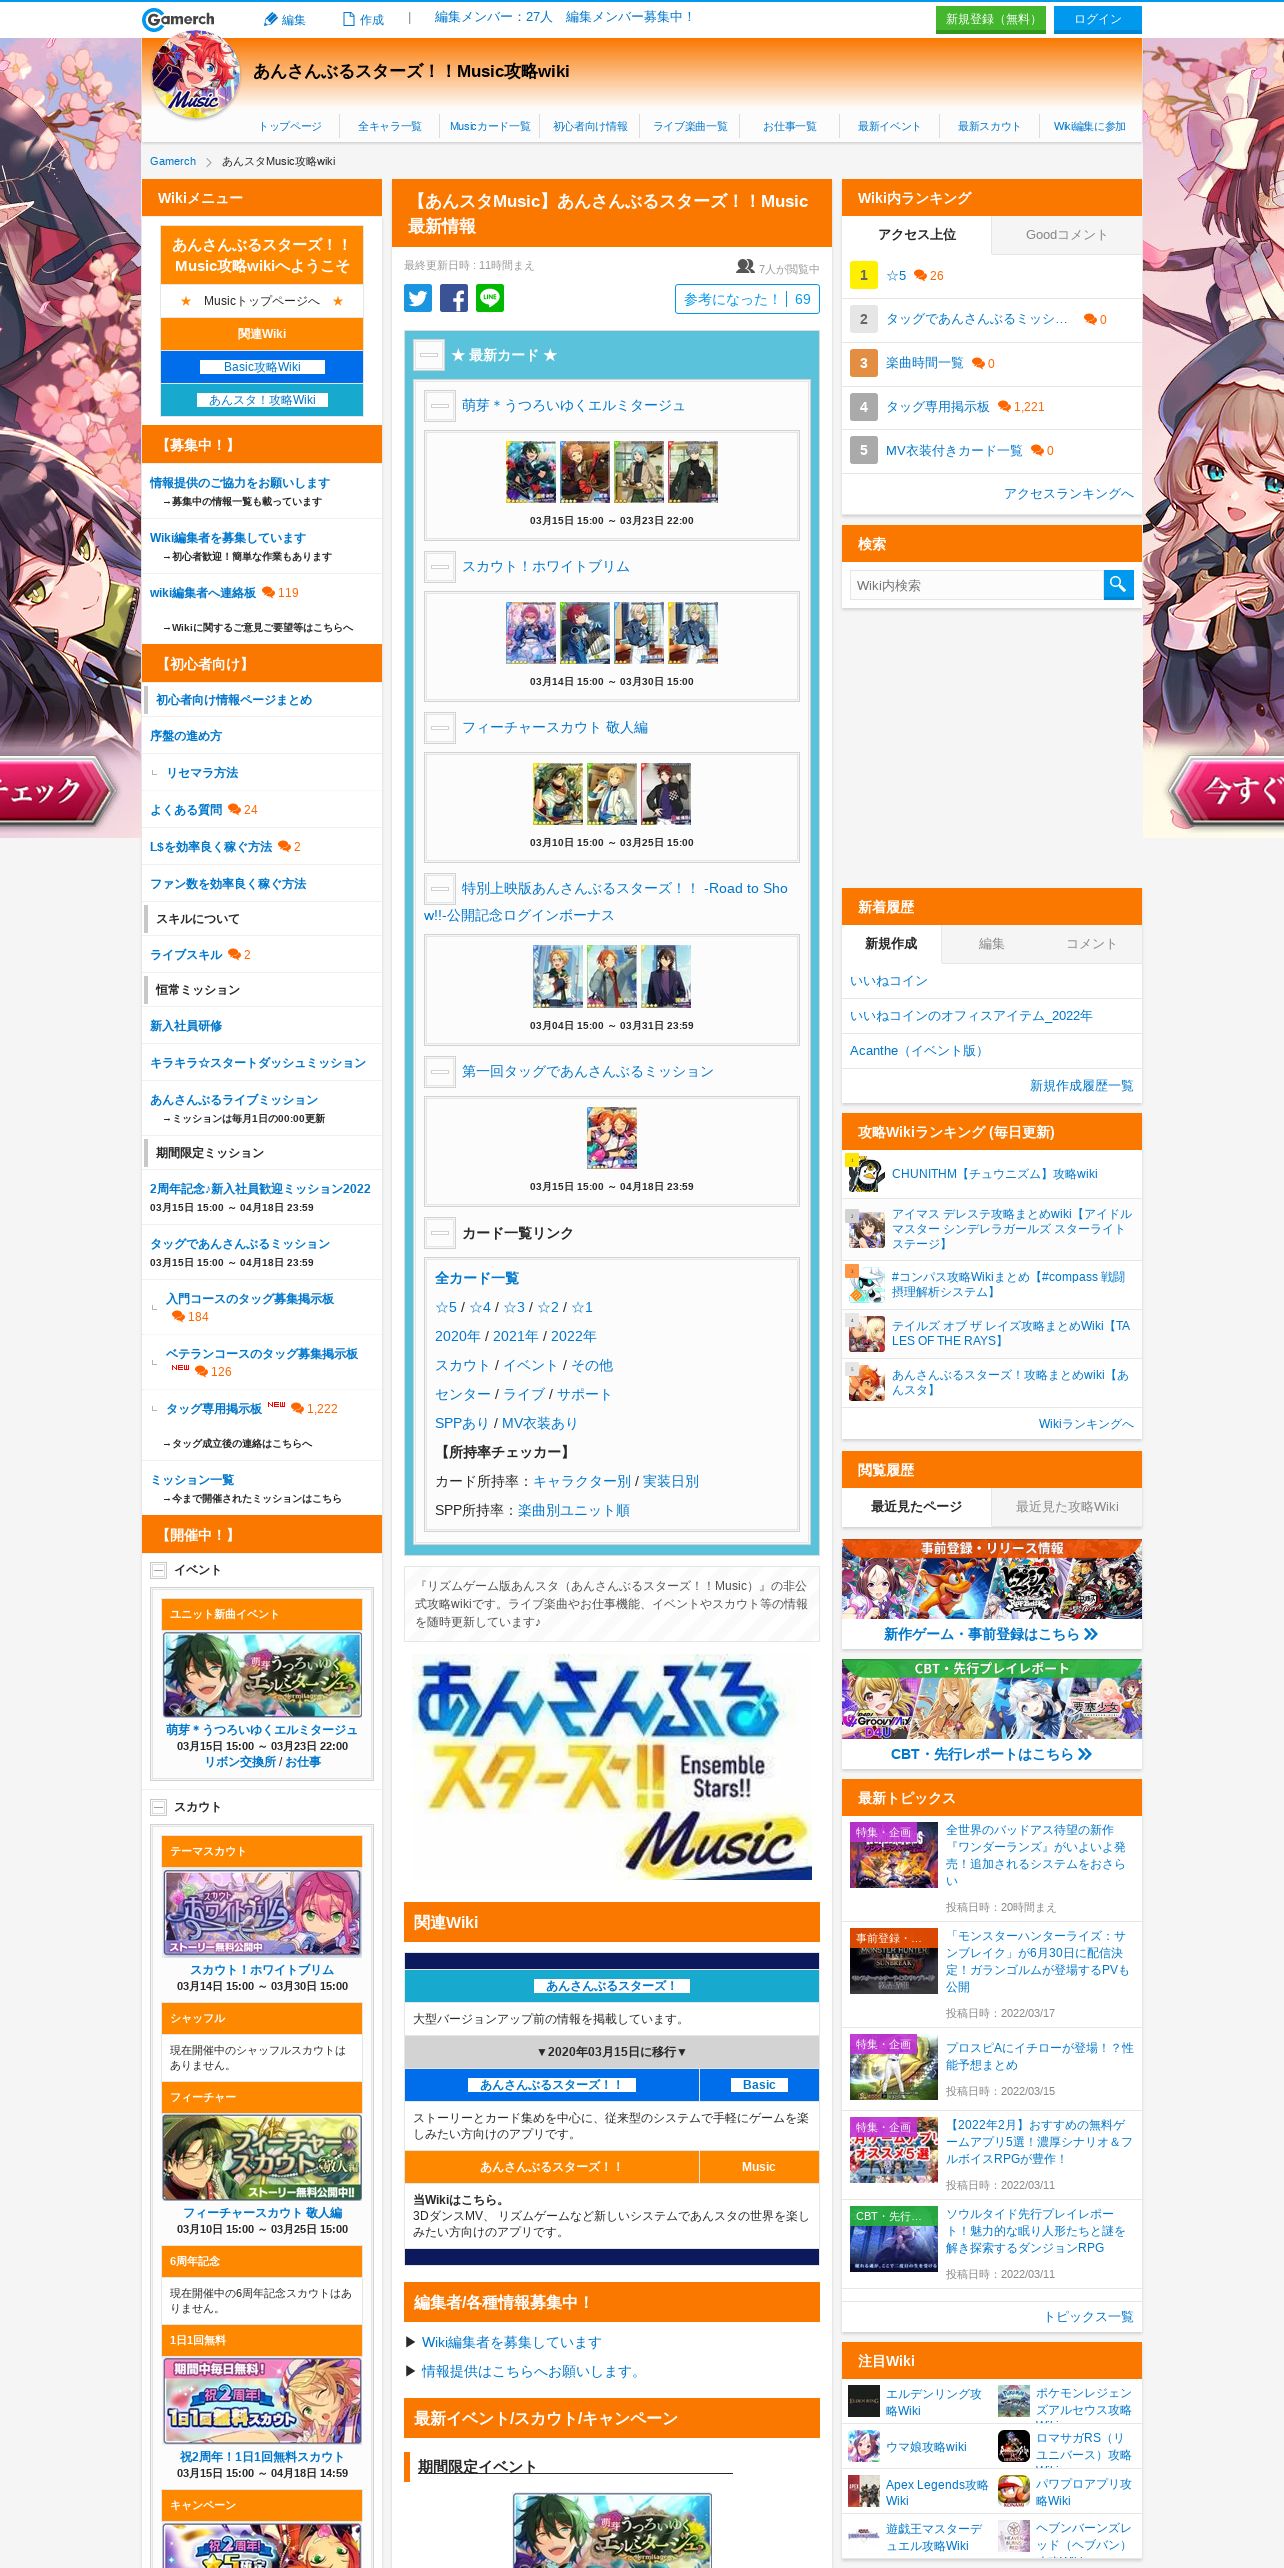Share the page via LINE icon
Image resolution: width=1284 pixels, height=2568 pixels.
[x=490, y=298]
